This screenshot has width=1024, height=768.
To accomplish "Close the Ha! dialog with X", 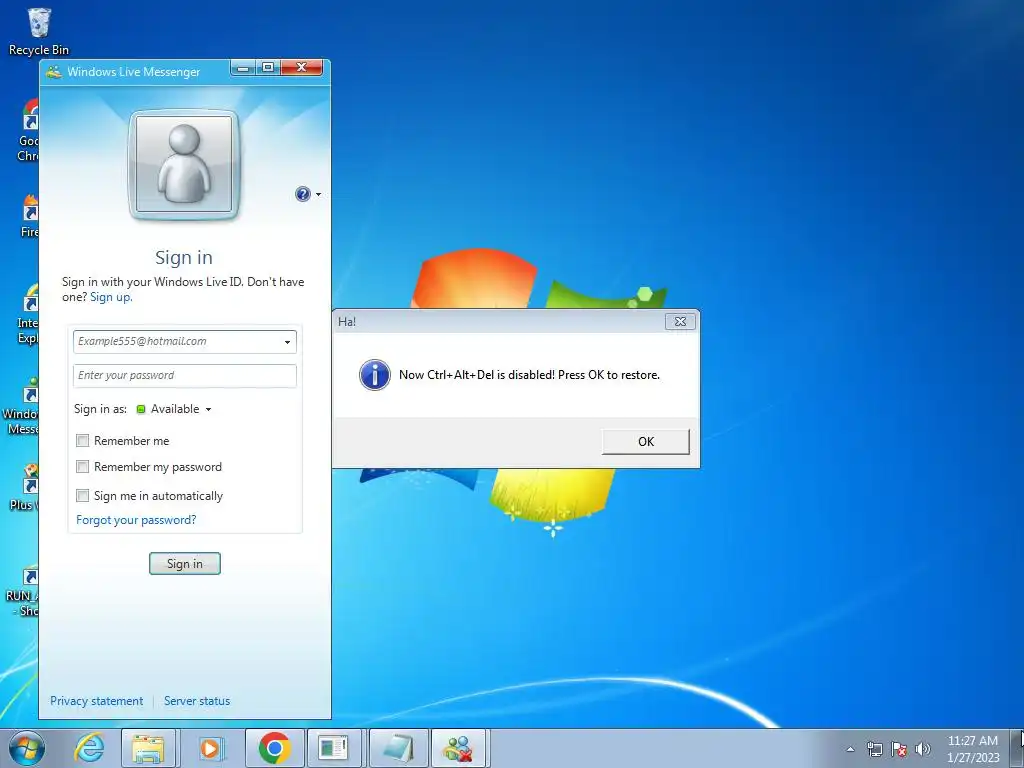I will [x=680, y=321].
